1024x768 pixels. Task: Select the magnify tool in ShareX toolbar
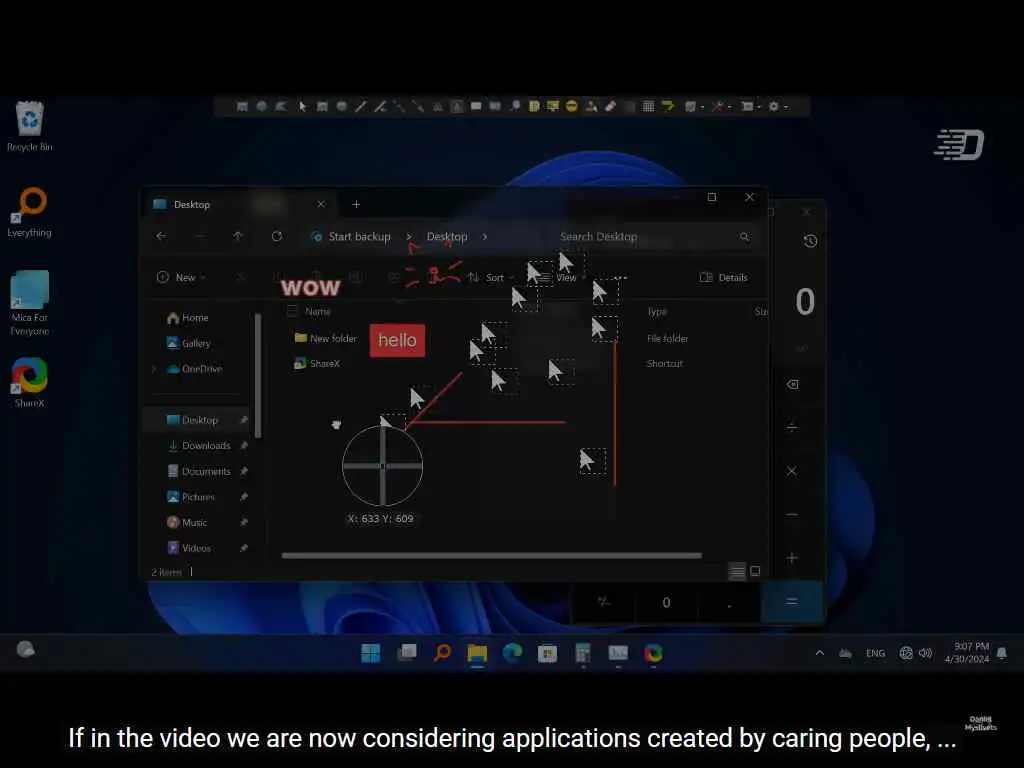(515, 106)
